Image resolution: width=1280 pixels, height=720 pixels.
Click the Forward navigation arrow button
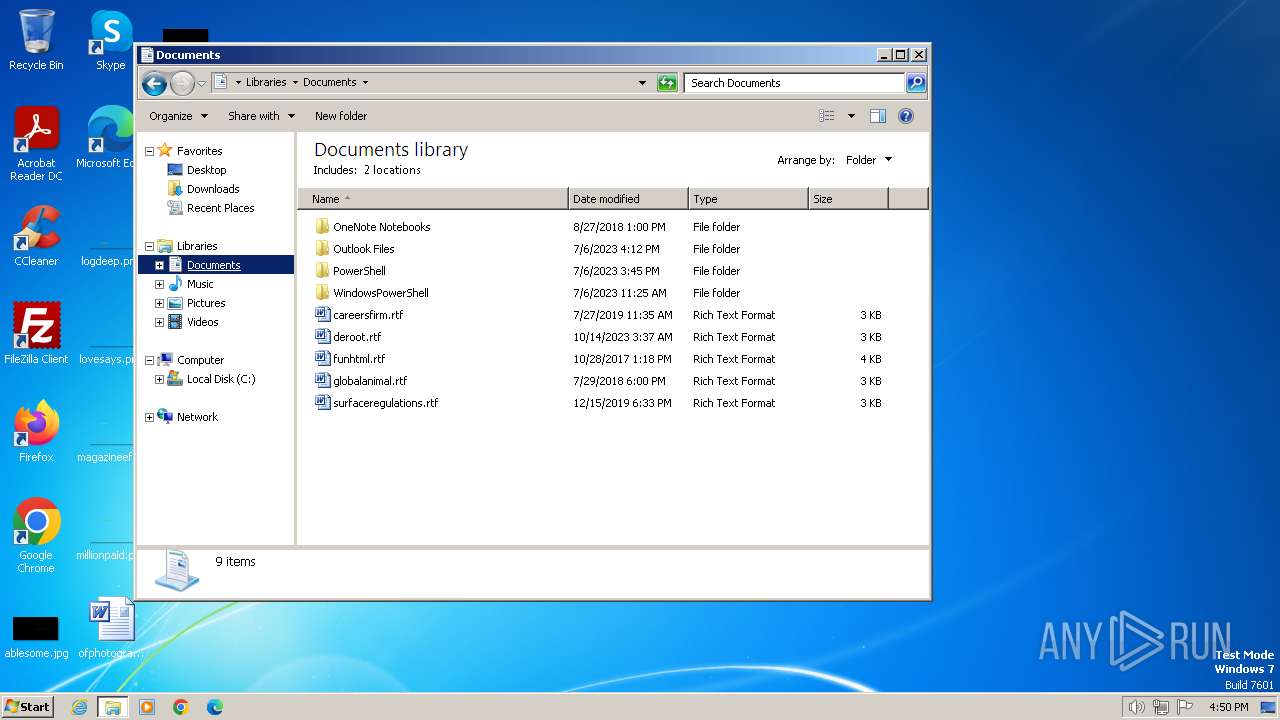[x=182, y=83]
